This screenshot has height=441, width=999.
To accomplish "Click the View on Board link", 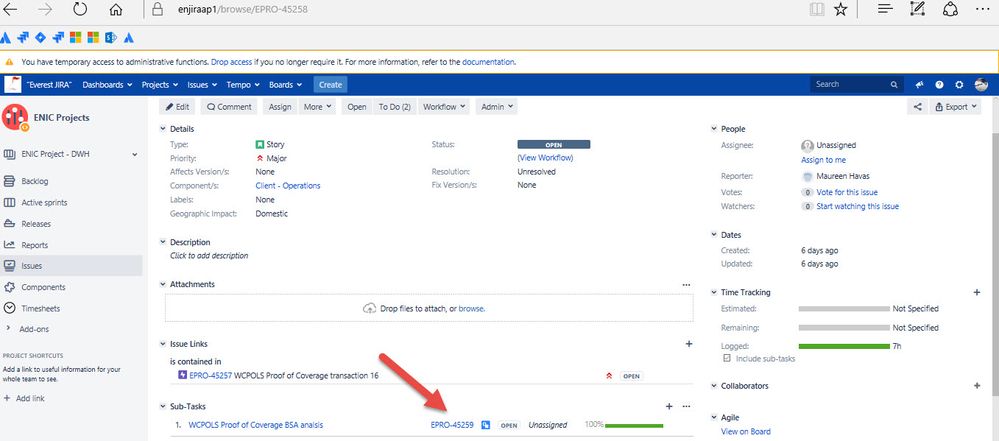I will [745, 432].
